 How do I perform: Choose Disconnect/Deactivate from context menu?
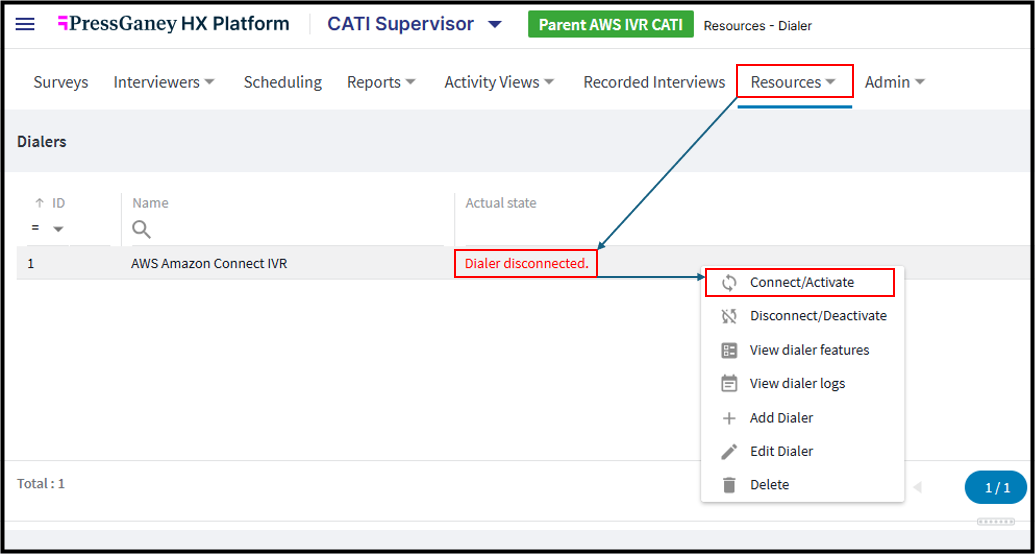(801, 316)
